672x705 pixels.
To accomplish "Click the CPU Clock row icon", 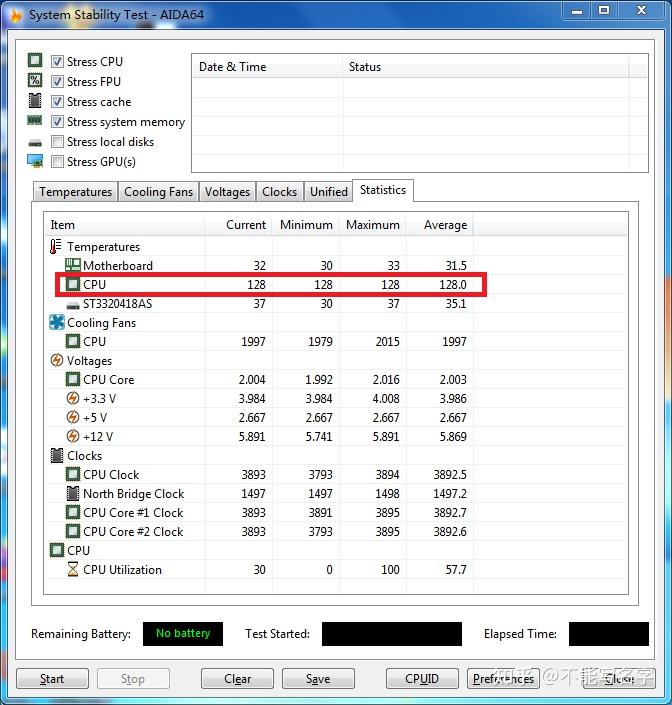I will point(73,474).
